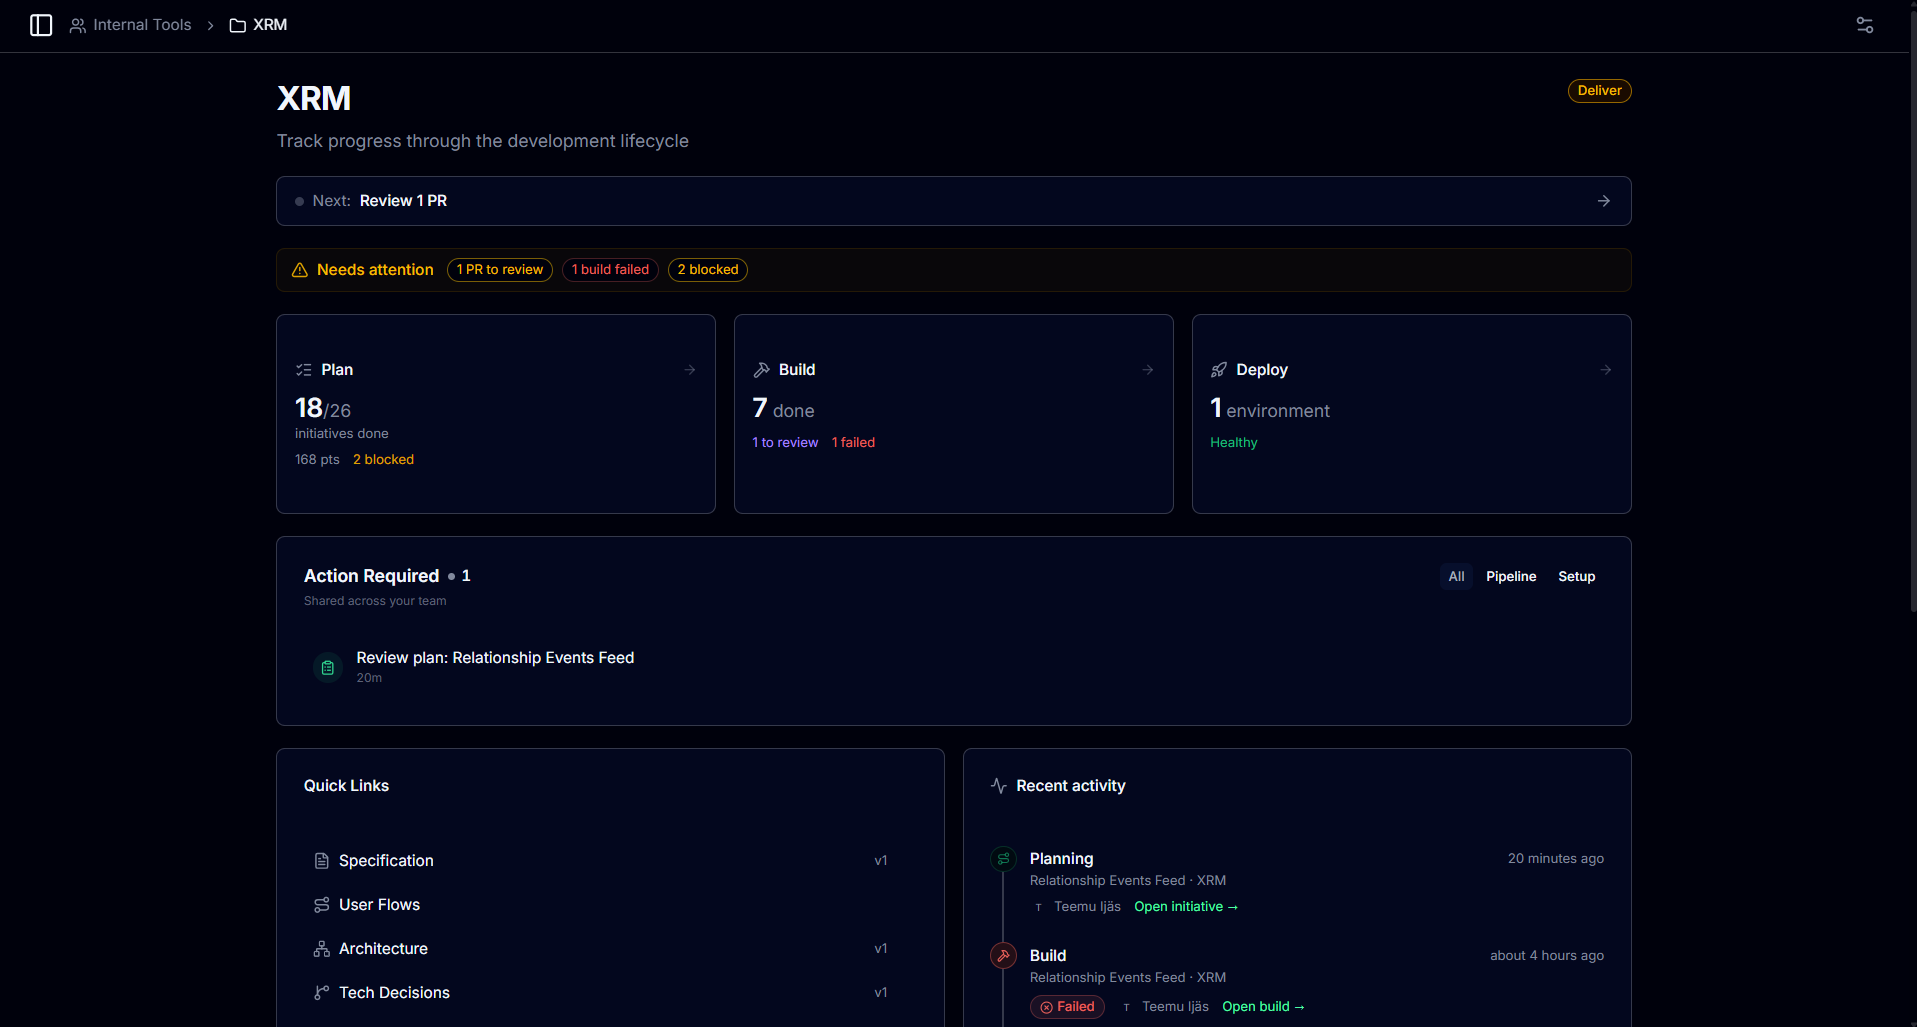Open the Internal Tools breadcrumb
This screenshot has width=1917, height=1027.
[130, 25]
